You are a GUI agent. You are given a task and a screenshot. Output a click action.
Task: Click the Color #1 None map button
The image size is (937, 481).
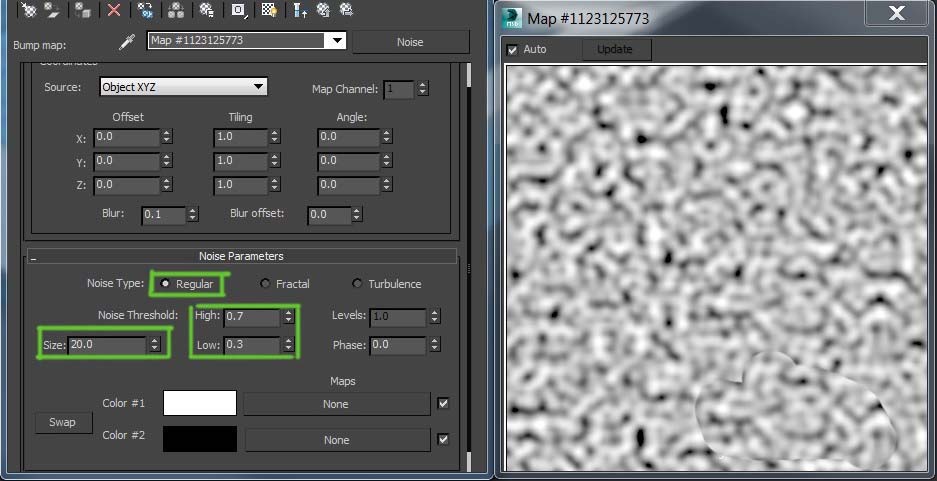click(336, 404)
